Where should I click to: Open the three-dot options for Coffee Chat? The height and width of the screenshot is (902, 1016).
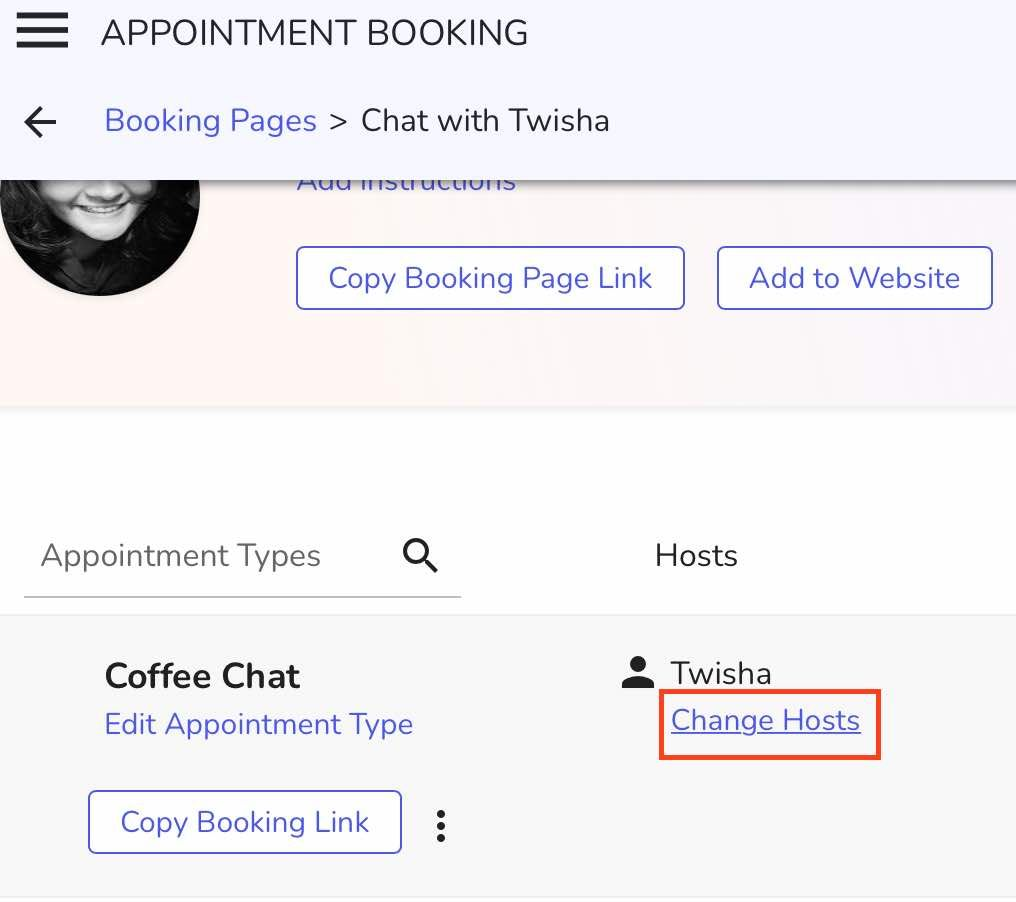pyautogui.click(x=440, y=825)
